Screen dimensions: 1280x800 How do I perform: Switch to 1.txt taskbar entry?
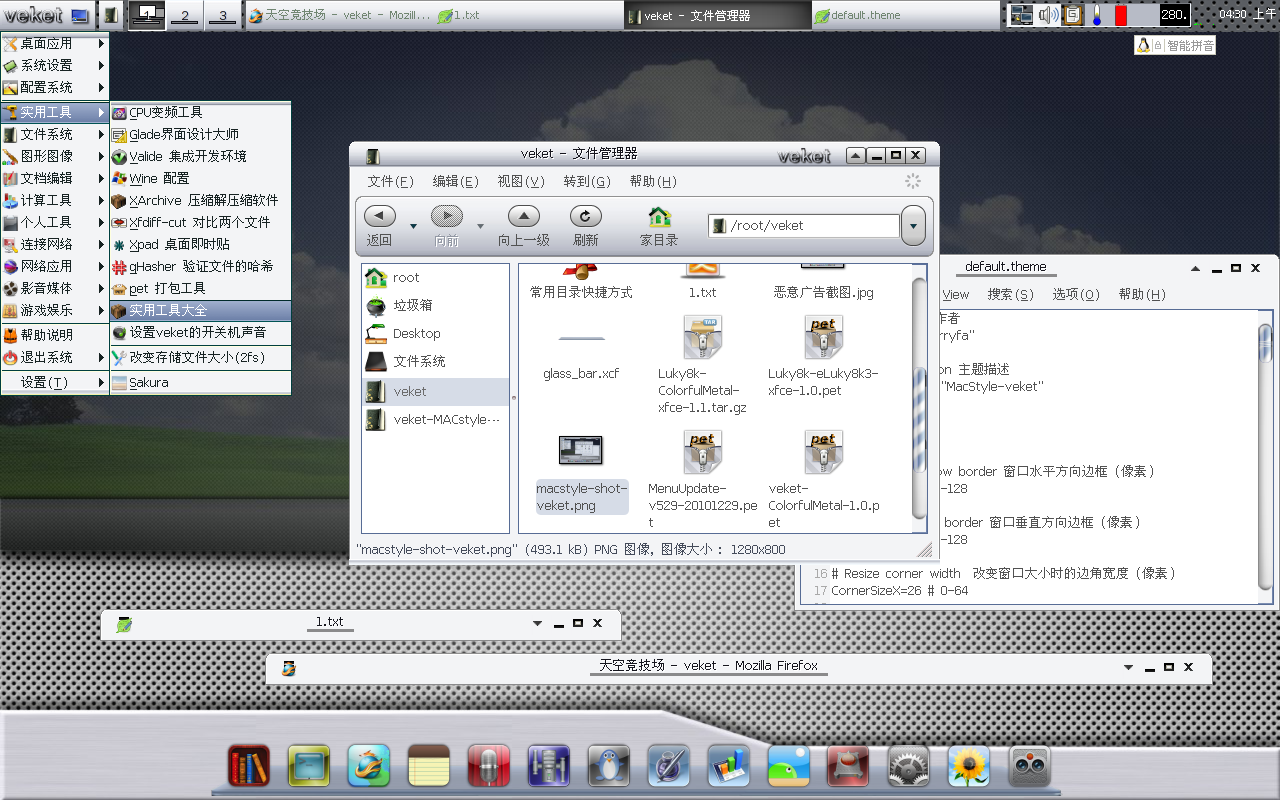click(530, 15)
